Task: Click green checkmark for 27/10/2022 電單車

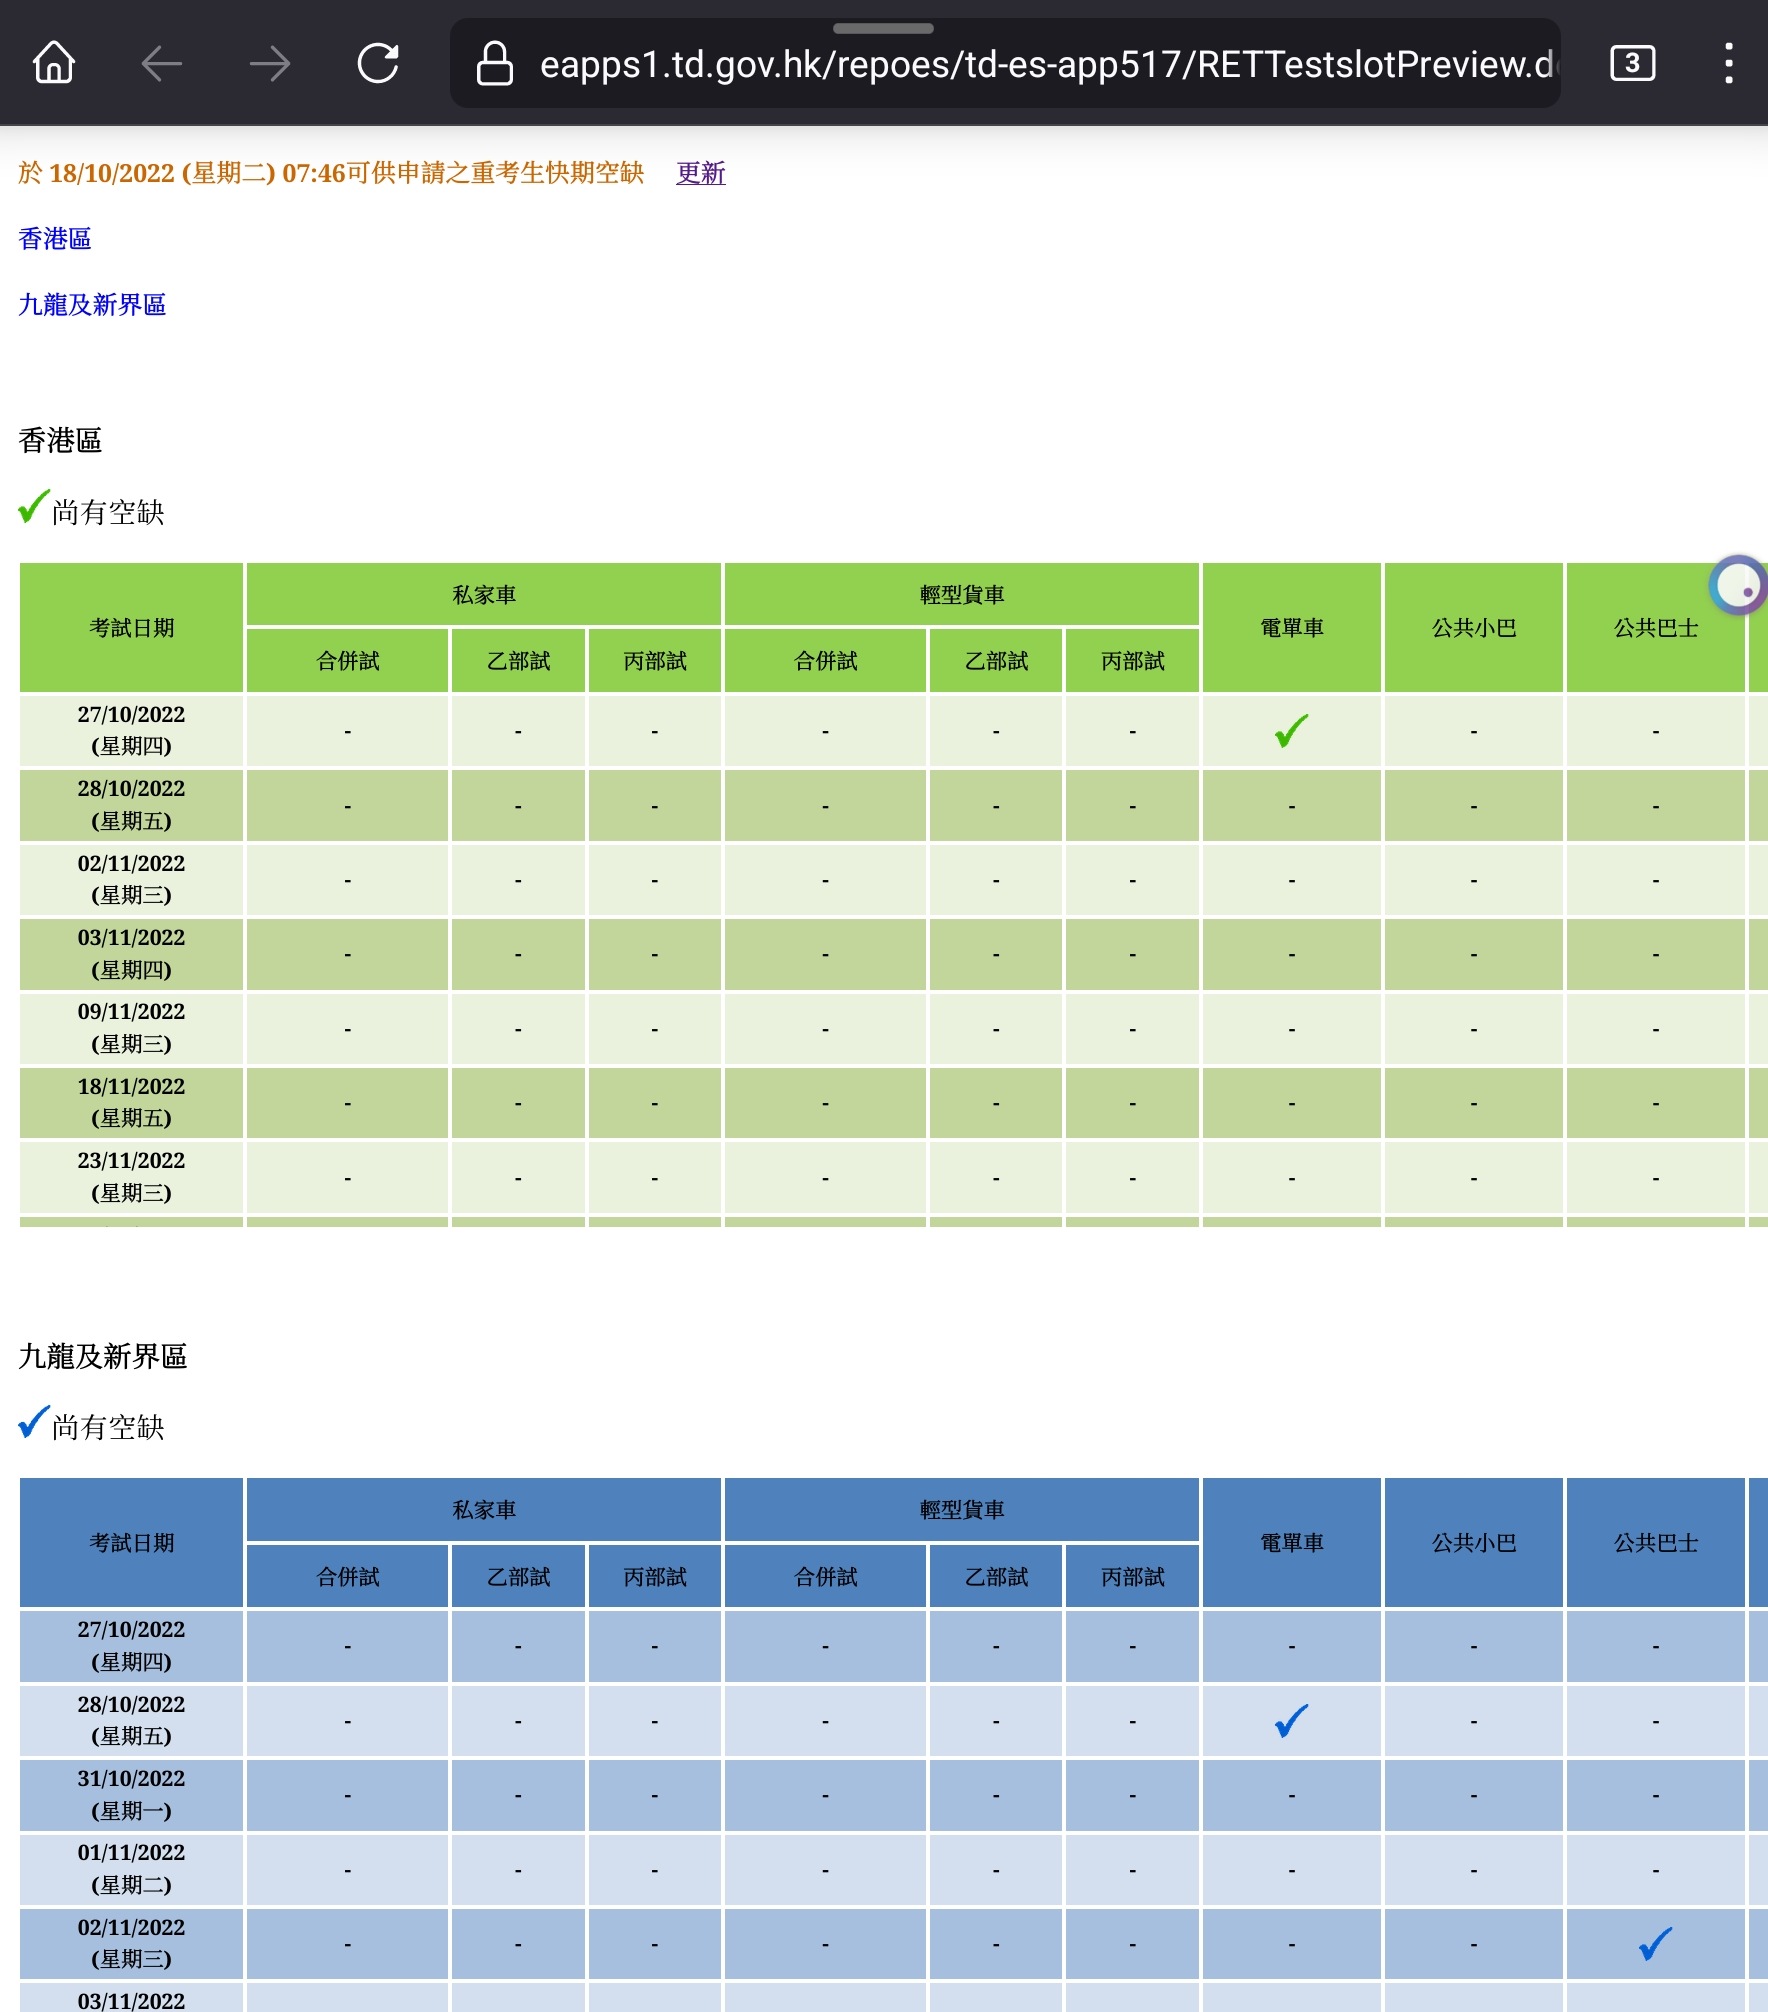Action: [1291, 731]
